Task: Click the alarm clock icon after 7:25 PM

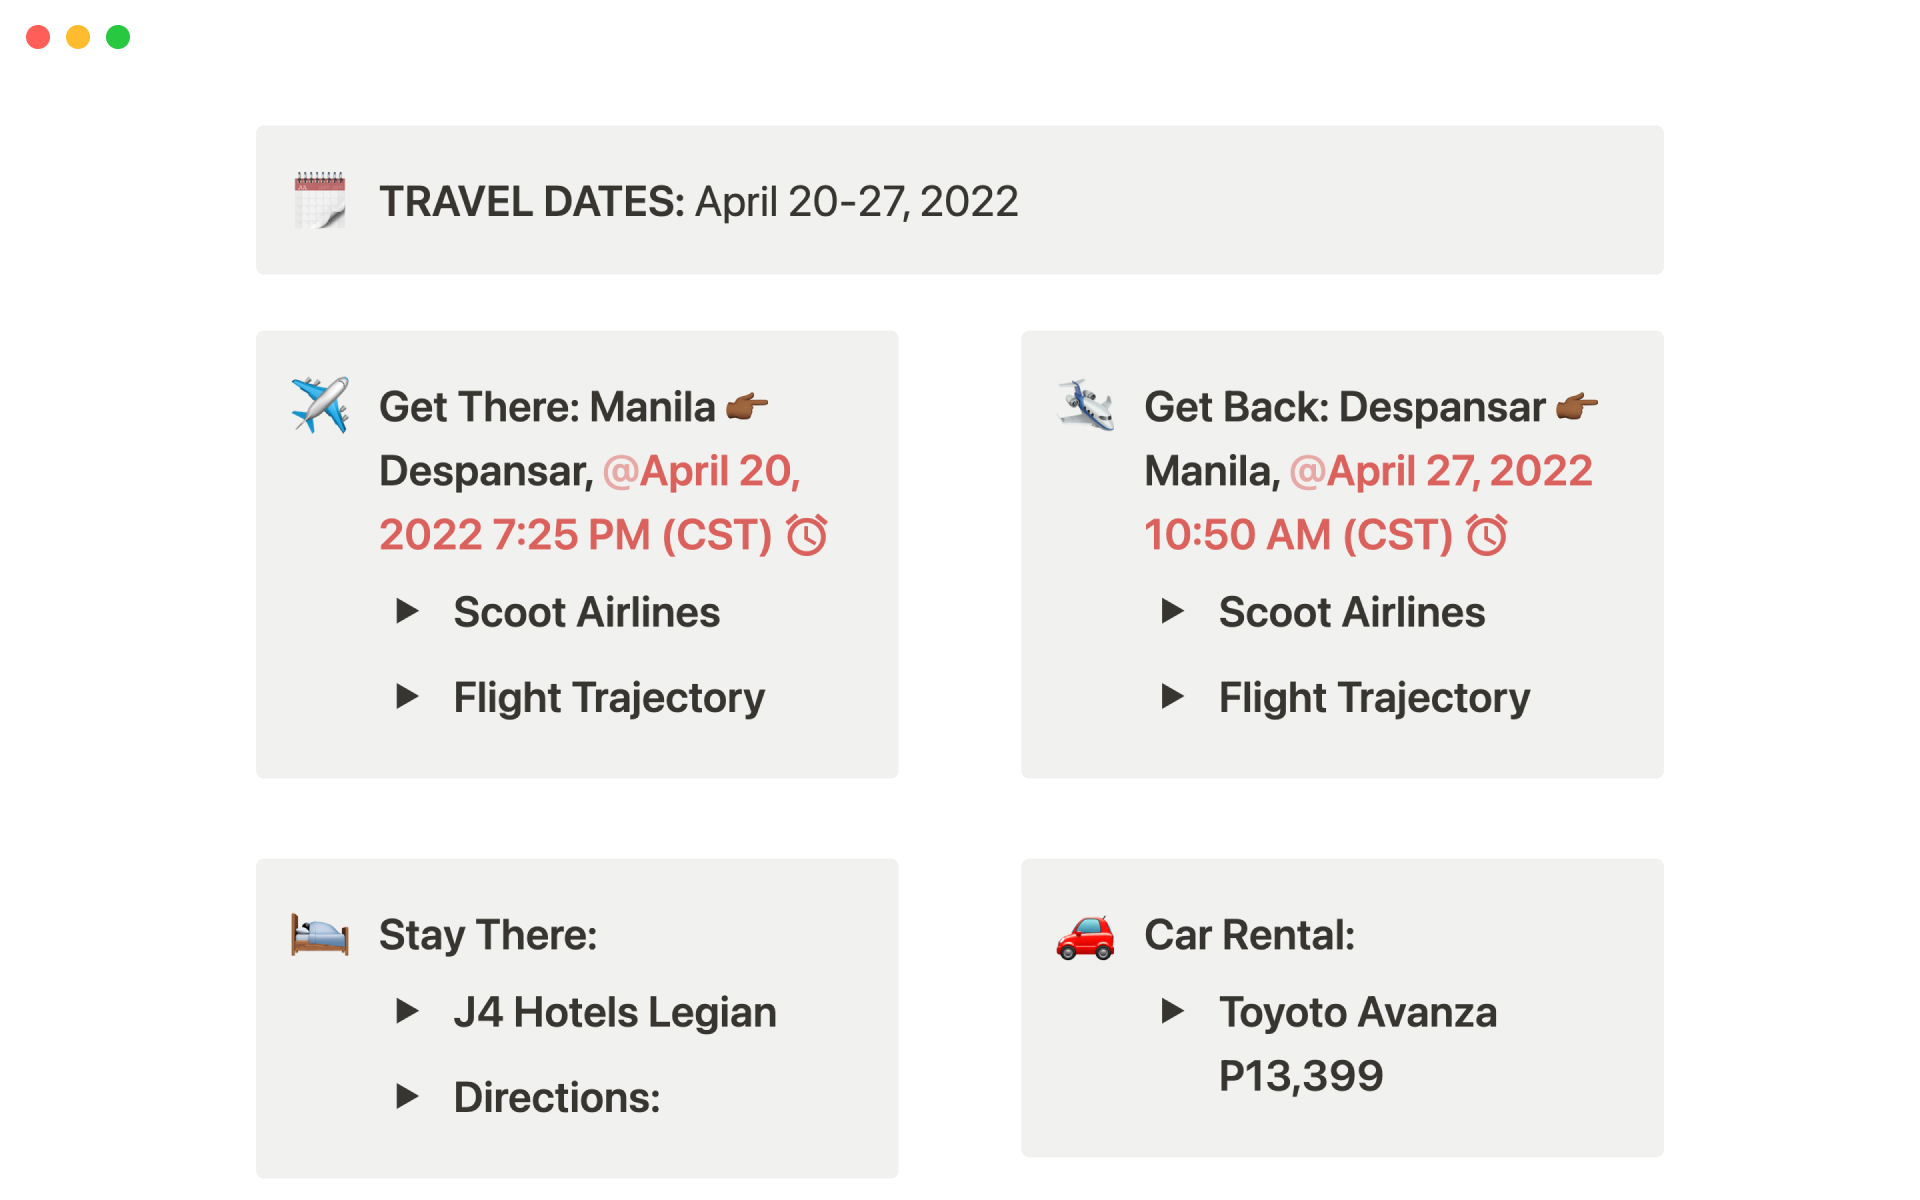Action: pyautogui.click(x=807, y=535)
